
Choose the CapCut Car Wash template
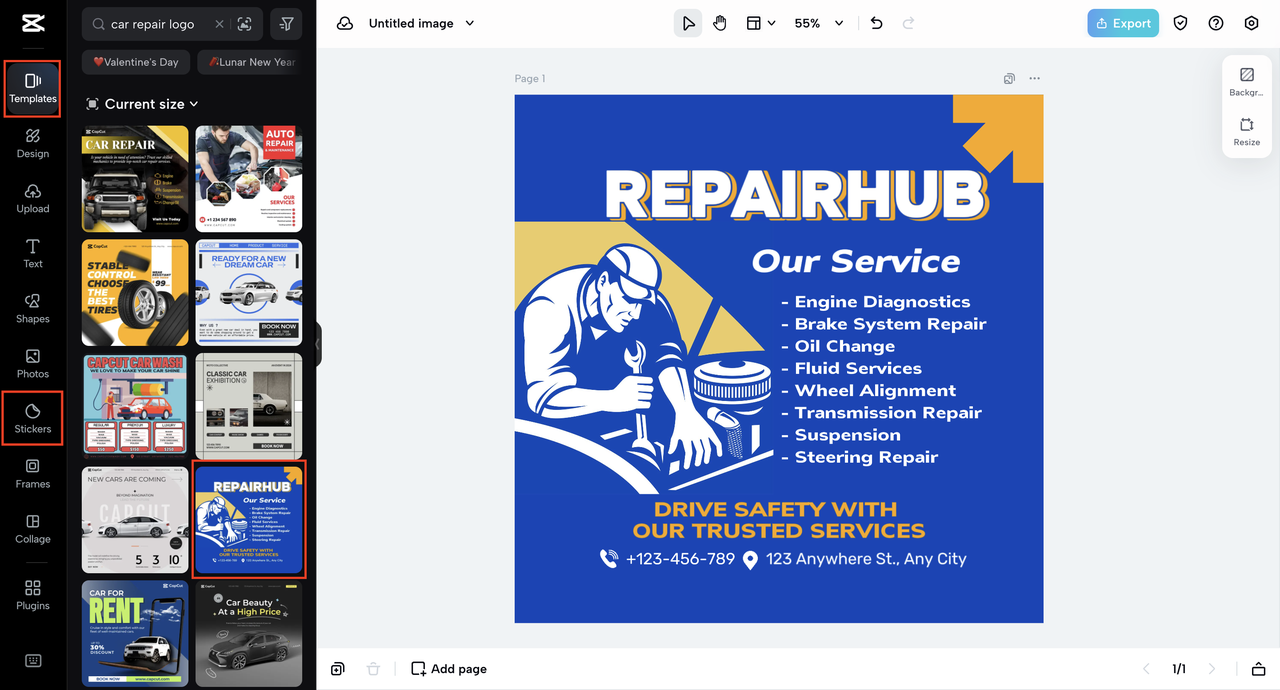135,406
